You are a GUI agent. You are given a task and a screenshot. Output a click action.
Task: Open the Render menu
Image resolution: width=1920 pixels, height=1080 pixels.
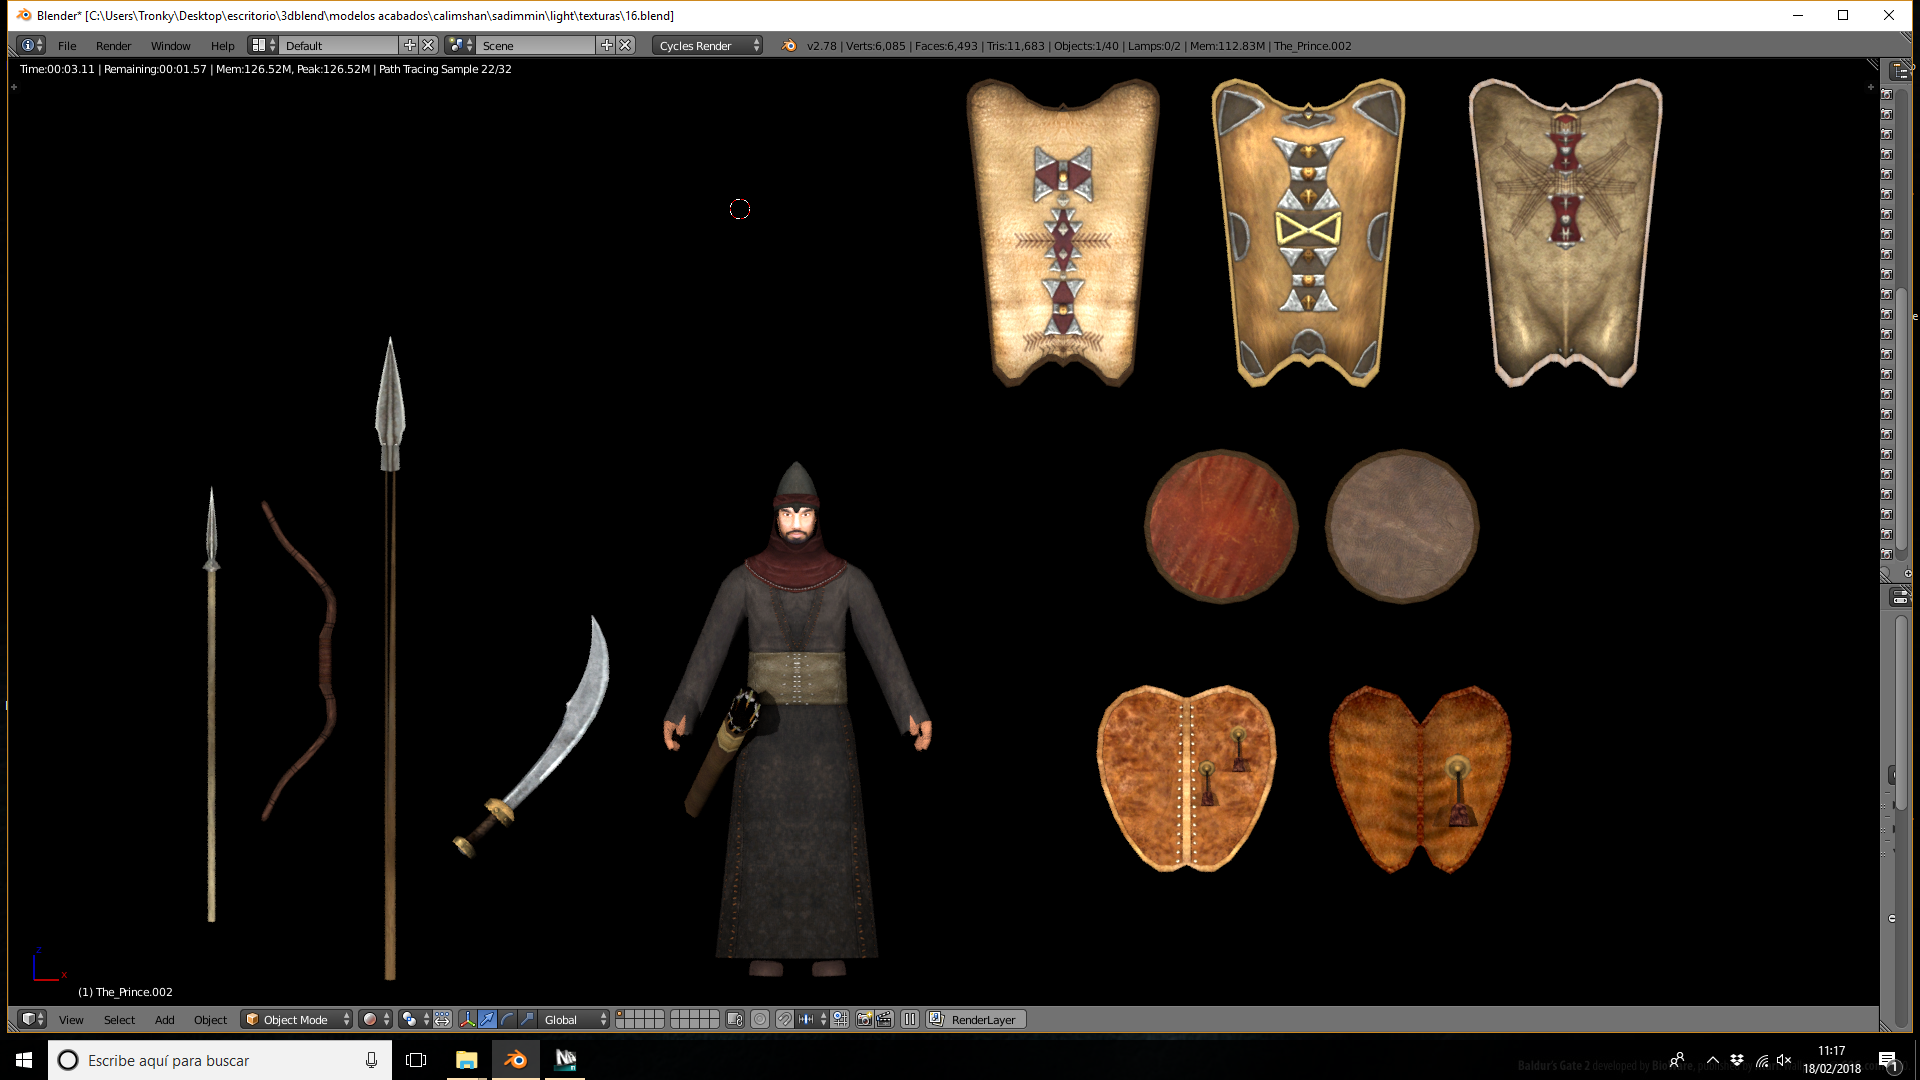pyautogui.click(x=114, y=45)
